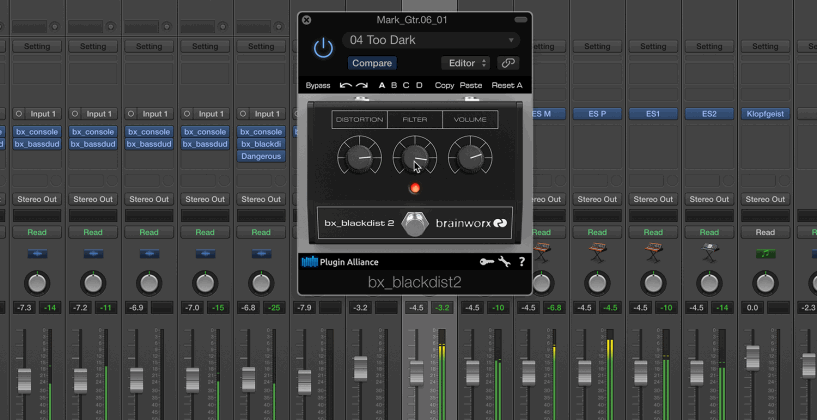This screenshot has width=817, height=420.
Task: Toggle the input format circle on the Dangerous channel
Action: pos(243,114)
